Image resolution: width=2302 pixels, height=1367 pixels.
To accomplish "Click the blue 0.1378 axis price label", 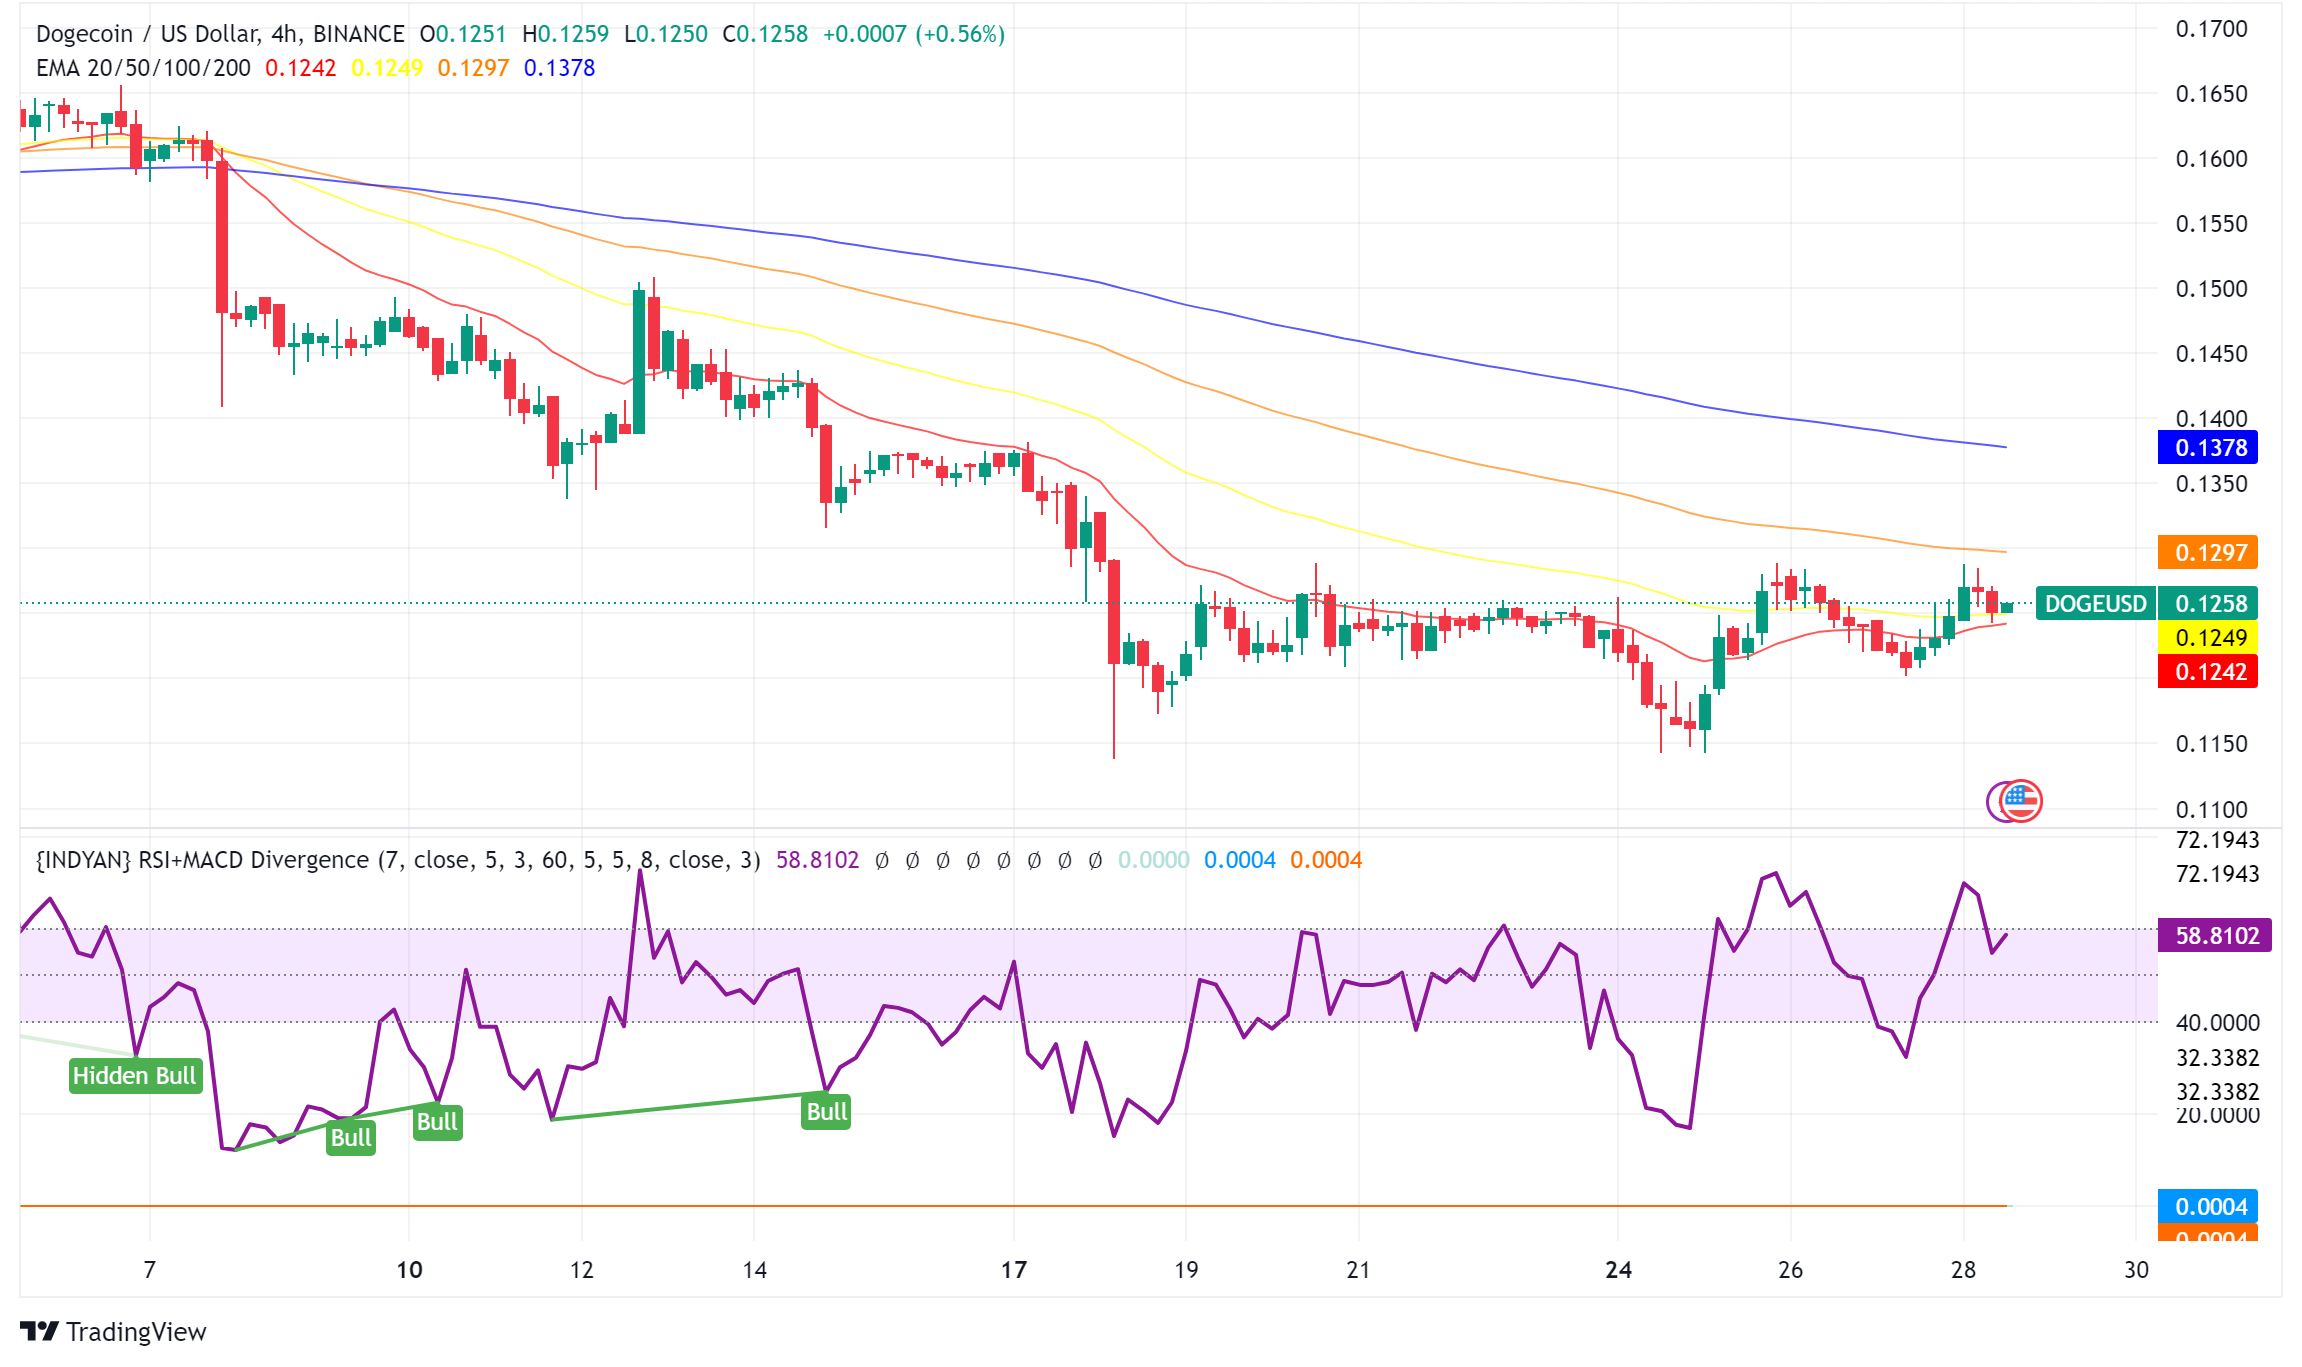I will point(2208,448).
